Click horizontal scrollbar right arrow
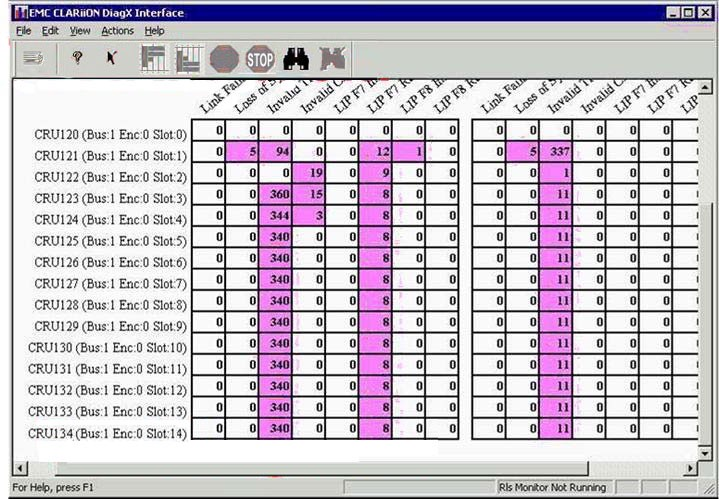The width and height of the screenshot is (719, 499). [691, 468]
